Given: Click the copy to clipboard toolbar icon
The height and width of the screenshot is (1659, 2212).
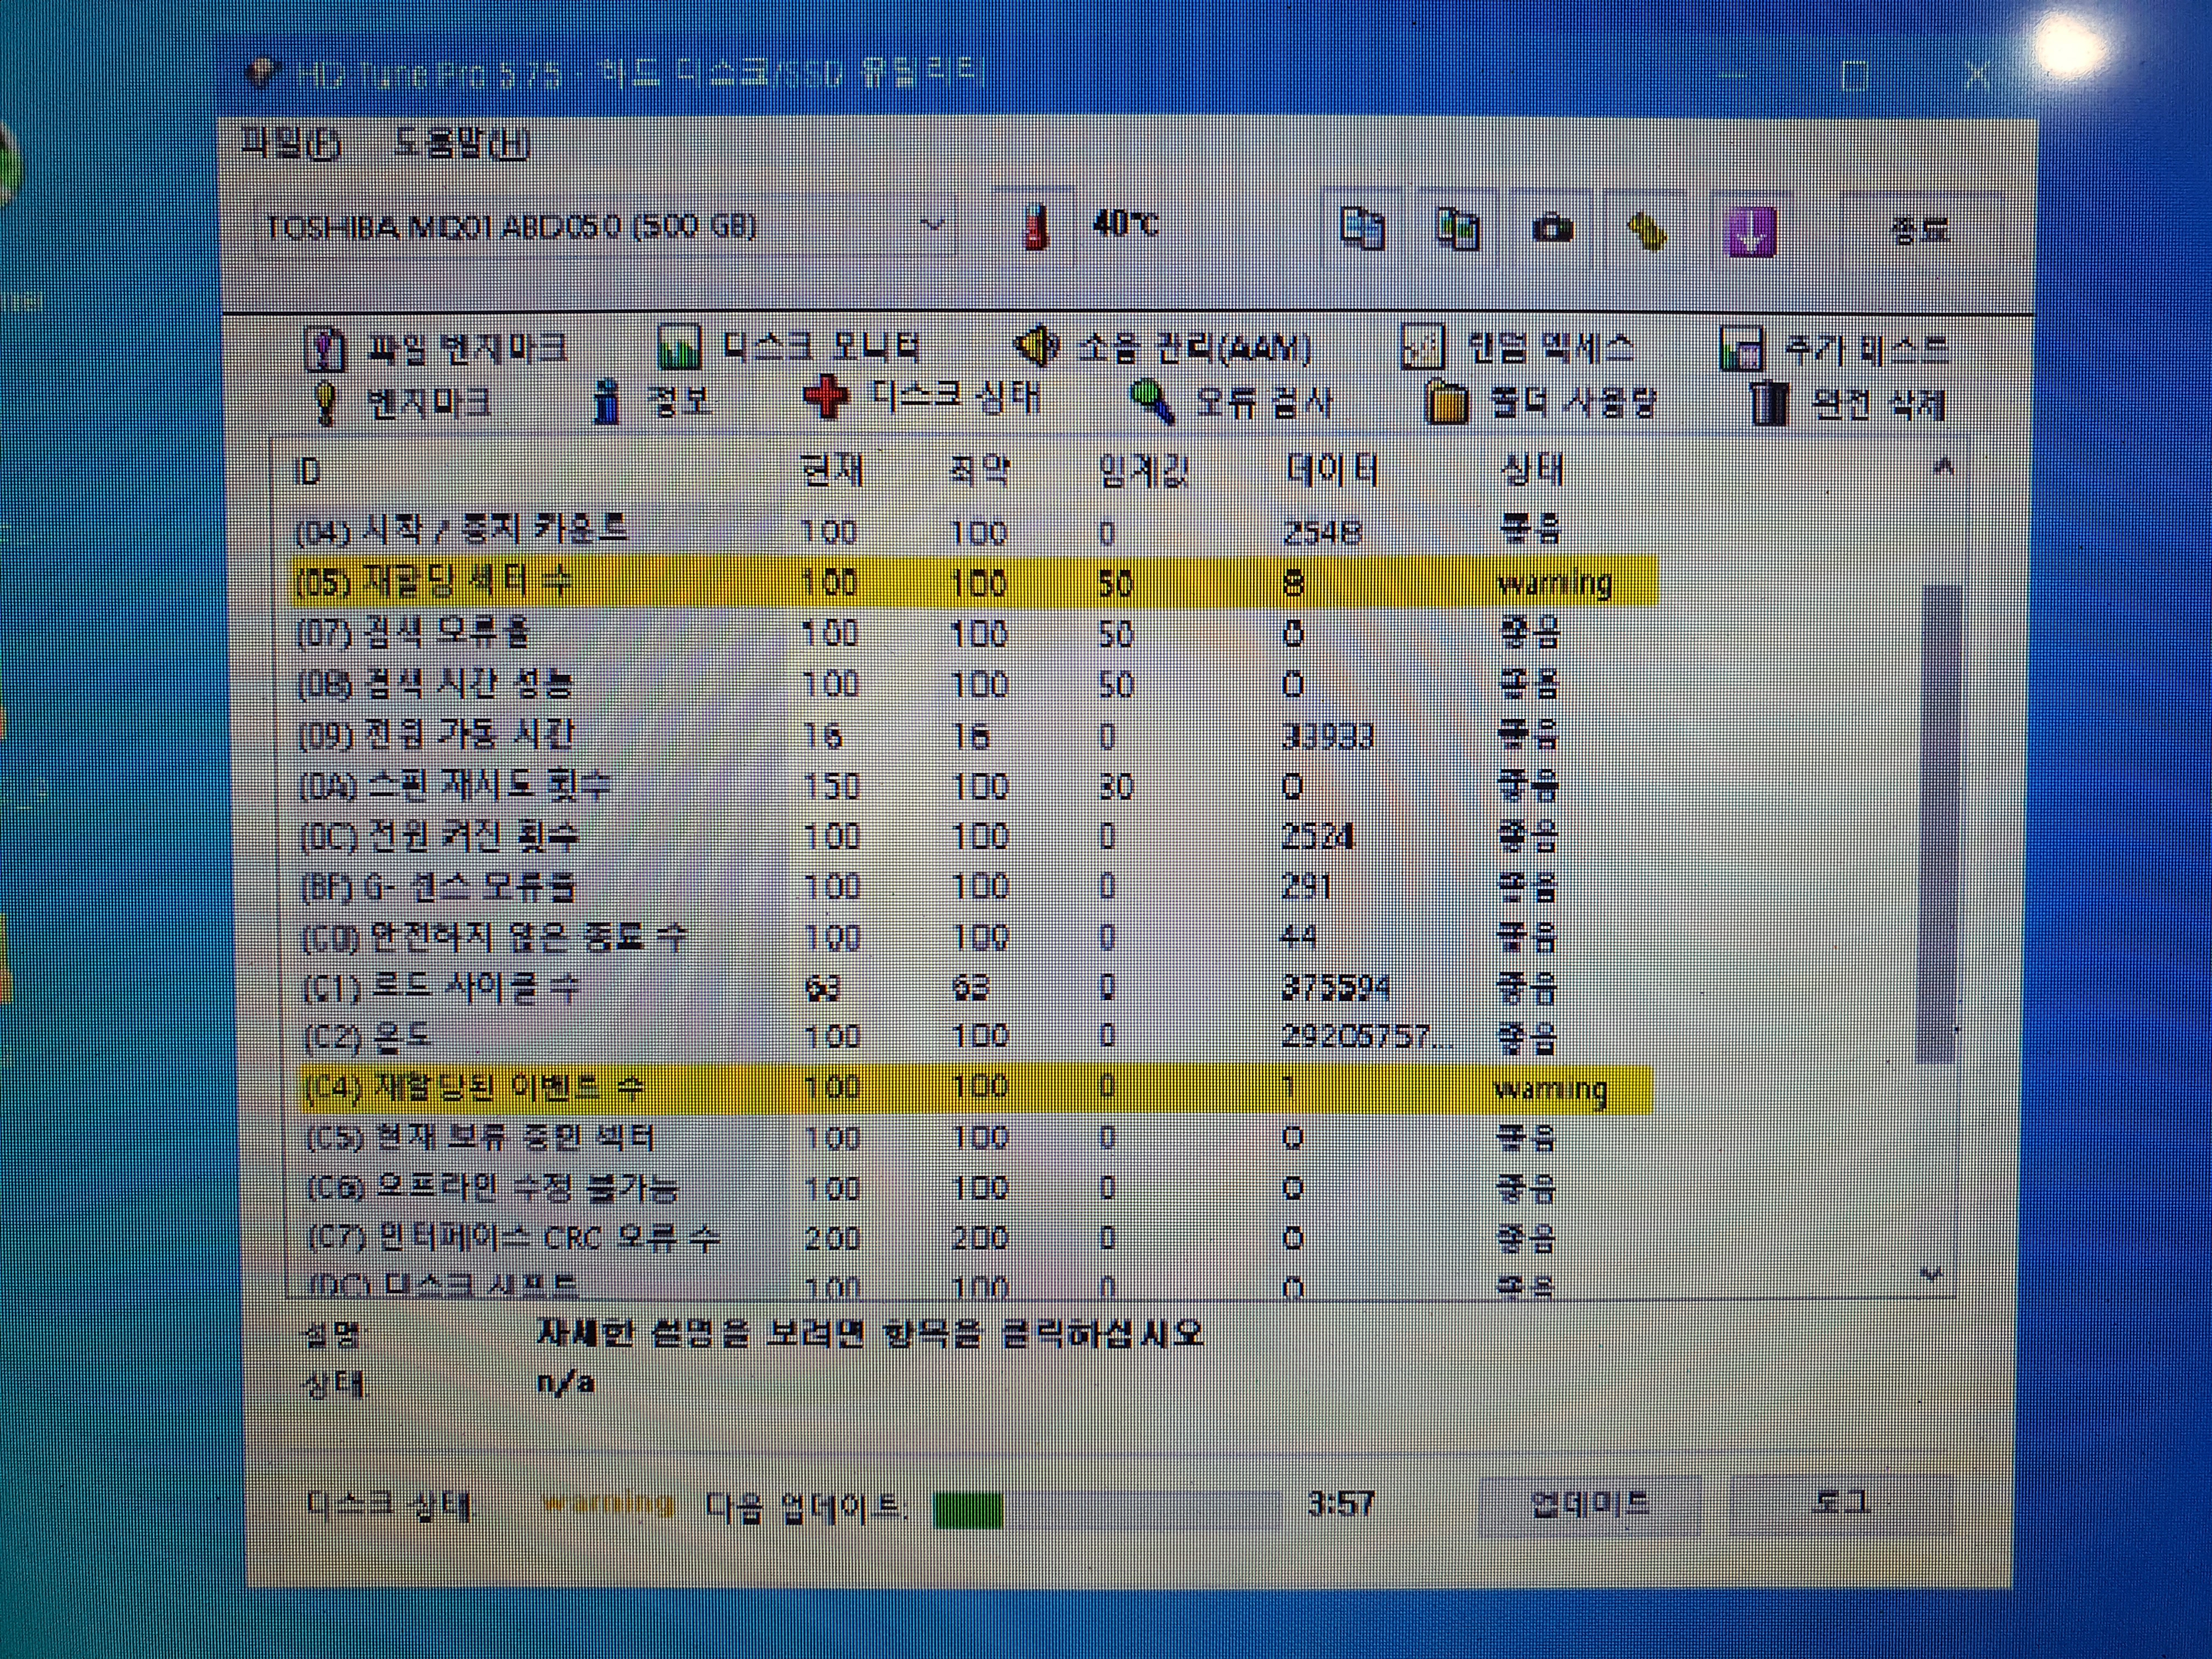Looking at the screenshot, I should click(x=1362, y=228).
